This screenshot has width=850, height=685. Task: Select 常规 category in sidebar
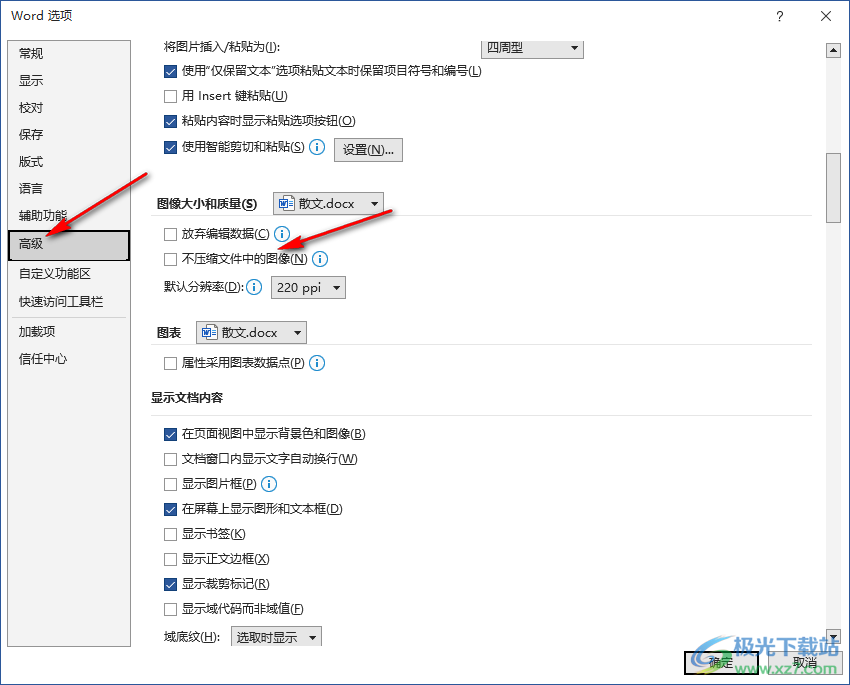pyautogui.click(x=69, y=54)
